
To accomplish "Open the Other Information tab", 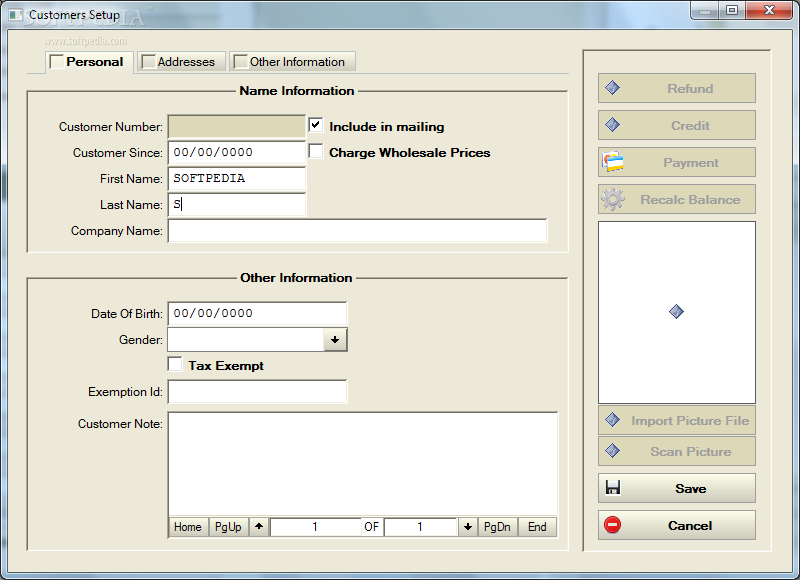I will (x=292, y=62).
